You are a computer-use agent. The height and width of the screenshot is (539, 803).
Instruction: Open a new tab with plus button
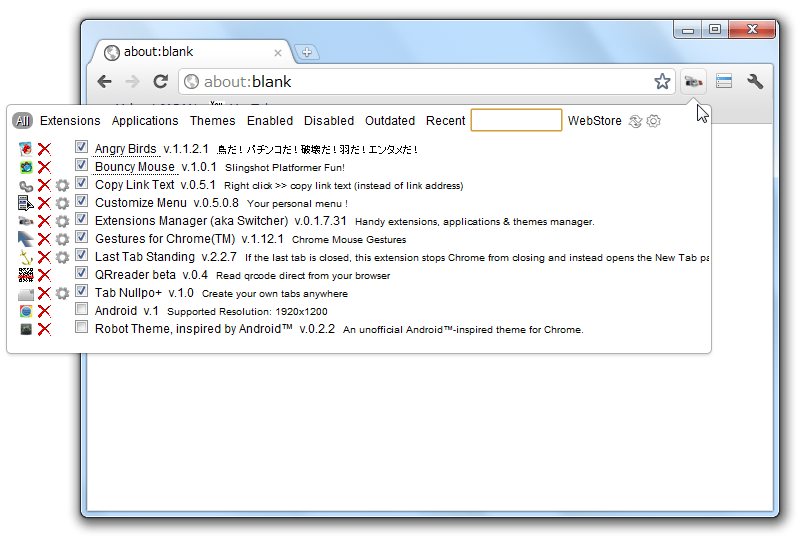tap(307, 52)
